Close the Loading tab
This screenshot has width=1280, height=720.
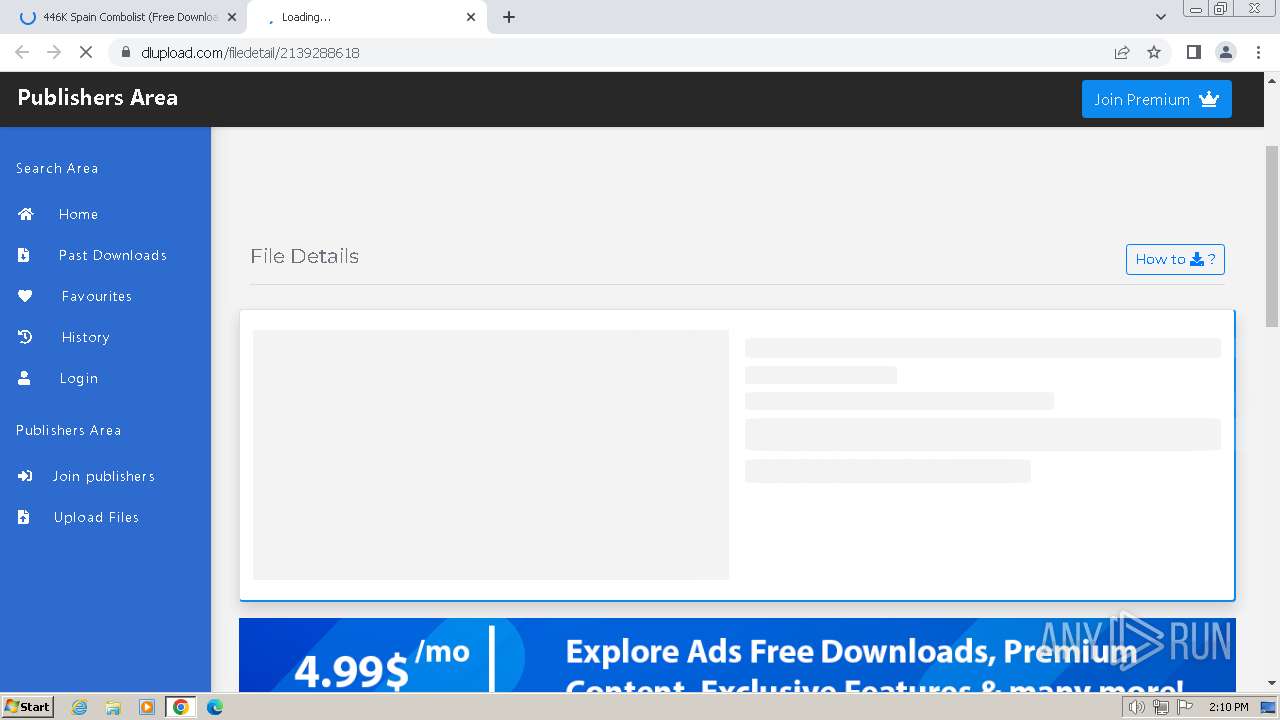pyautogui.click(x=471, y=17)
